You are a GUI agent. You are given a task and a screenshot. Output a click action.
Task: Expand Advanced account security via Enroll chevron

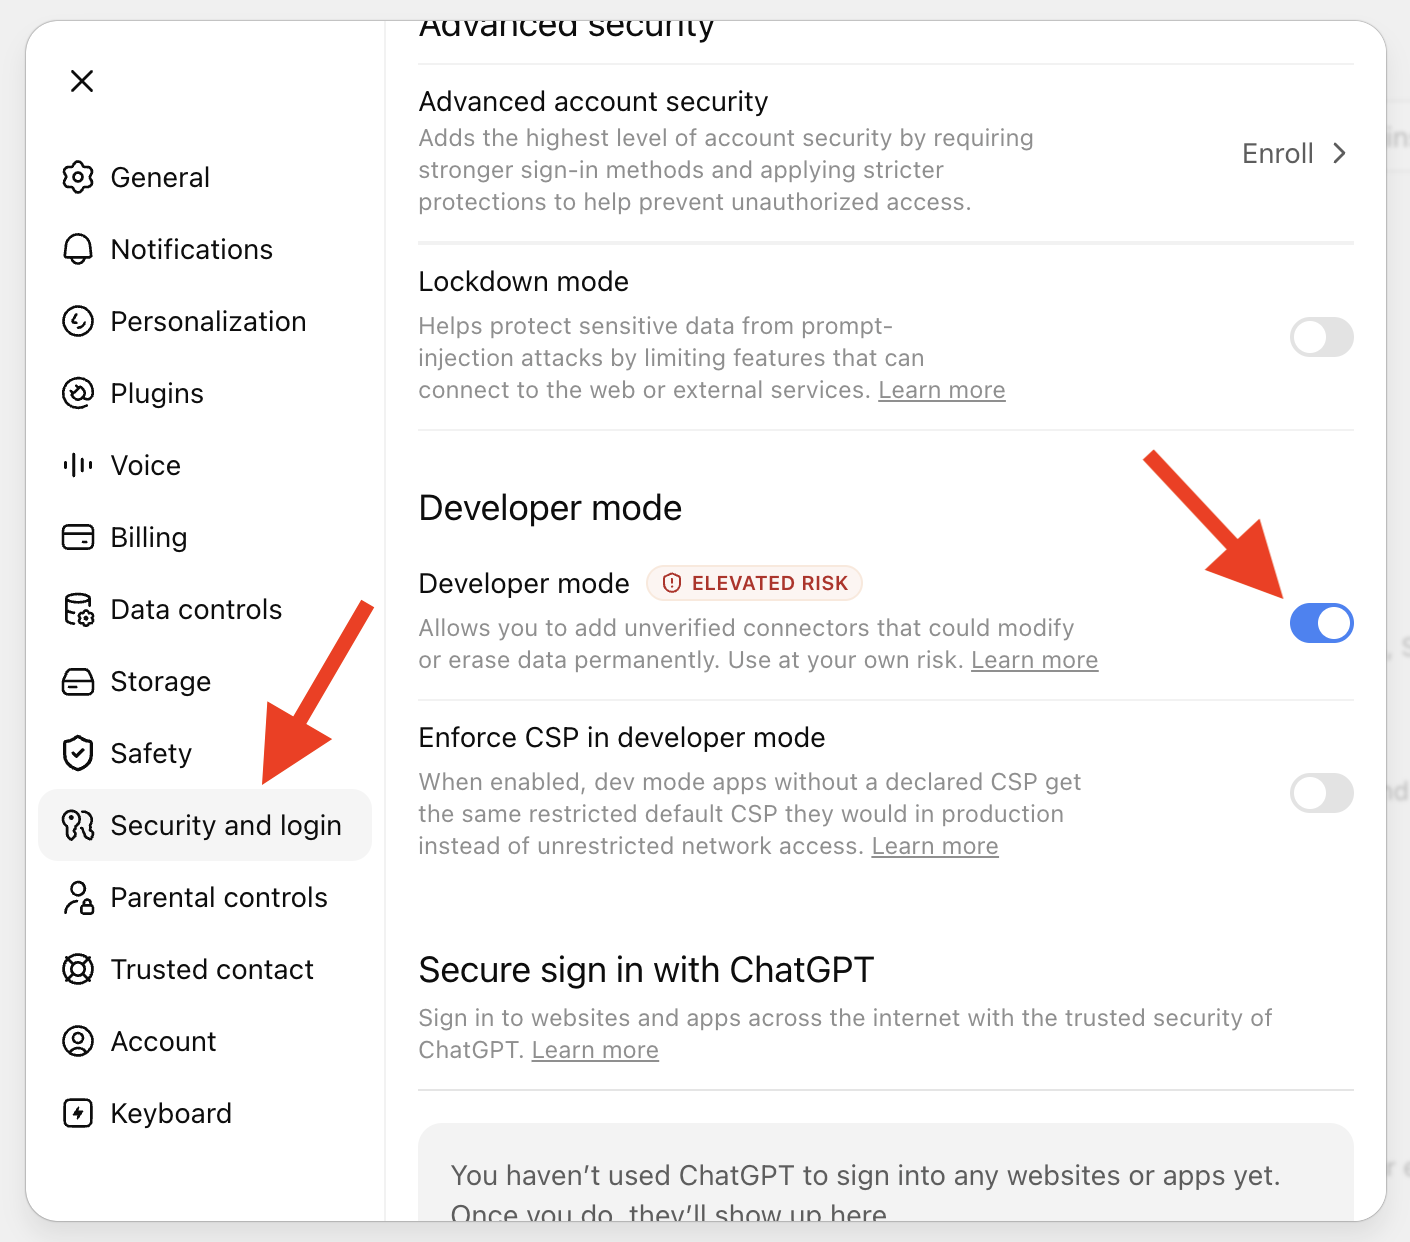pyautogui.click(x=1340, y=153)
